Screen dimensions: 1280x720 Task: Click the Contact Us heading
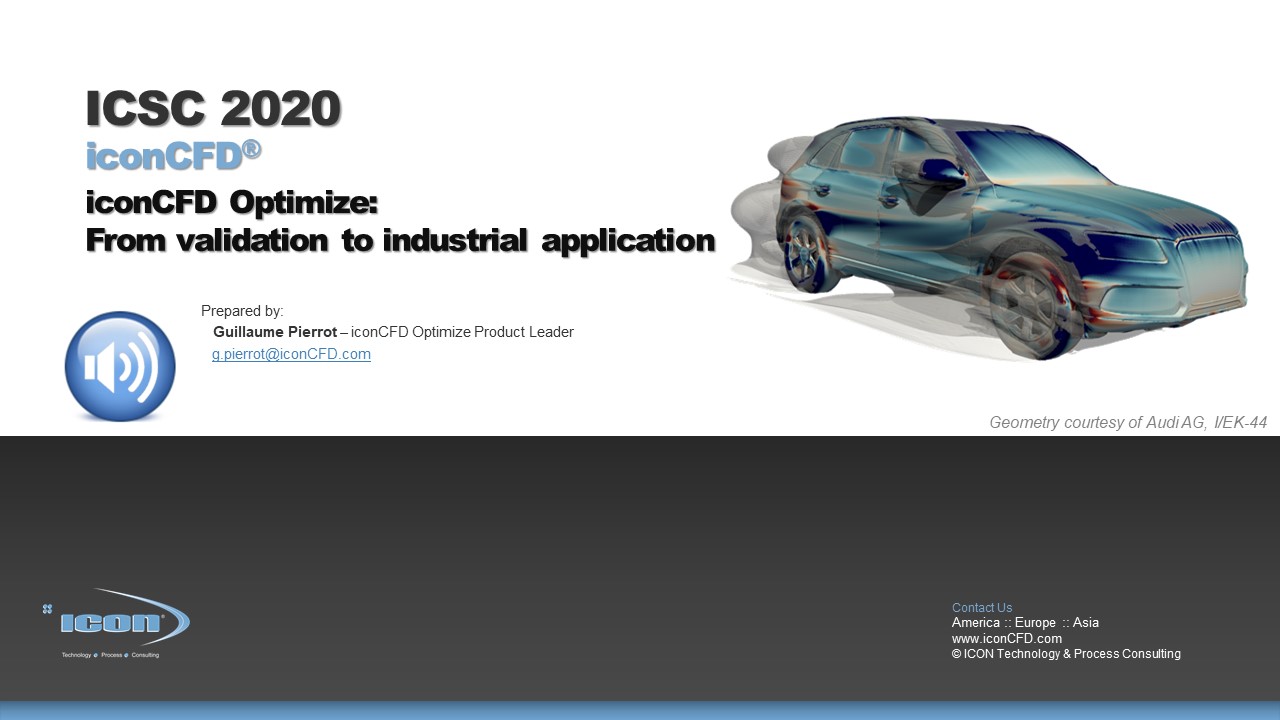point(981,608)
